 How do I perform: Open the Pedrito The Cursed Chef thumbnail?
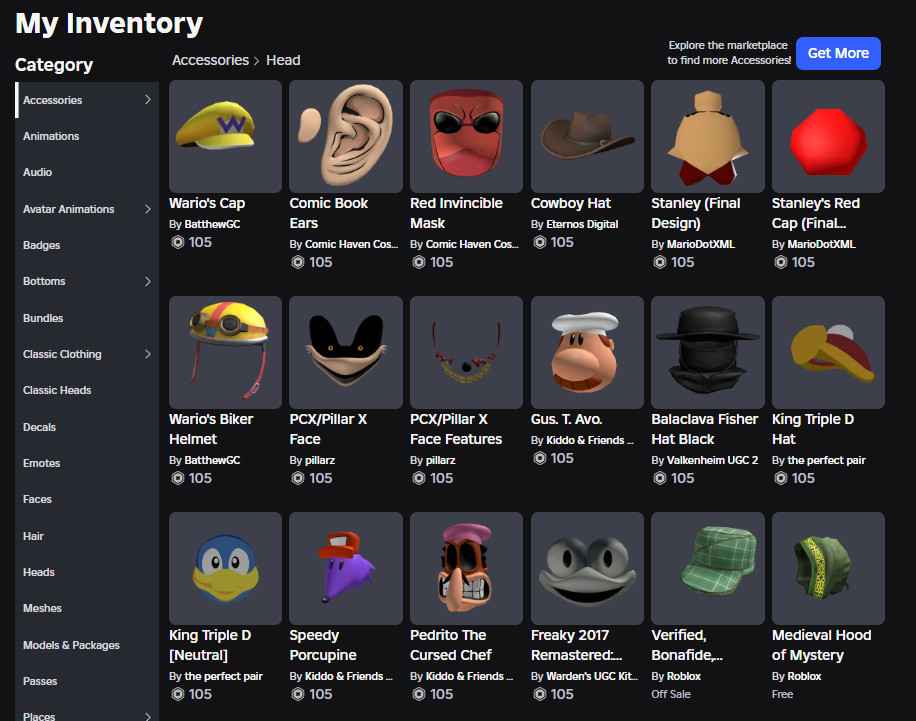(466, 569)
